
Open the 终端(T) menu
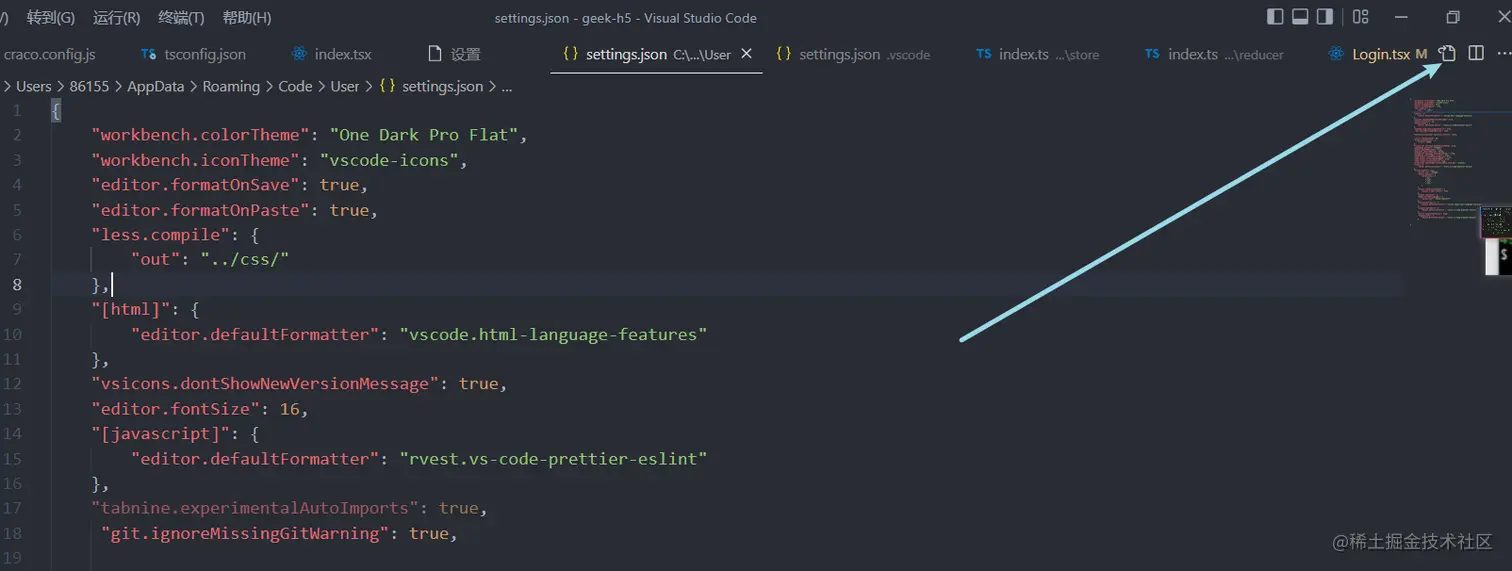tap(182, 18)
